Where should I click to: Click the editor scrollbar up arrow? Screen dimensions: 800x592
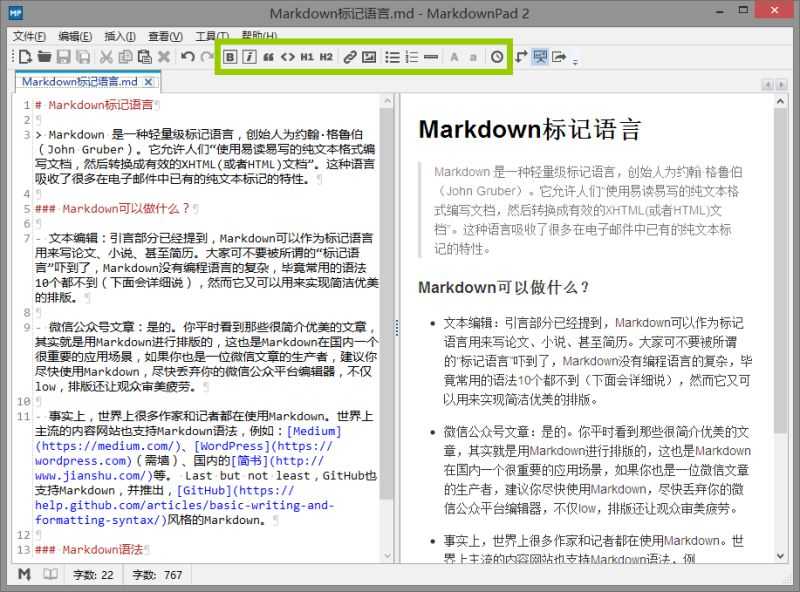387,101
